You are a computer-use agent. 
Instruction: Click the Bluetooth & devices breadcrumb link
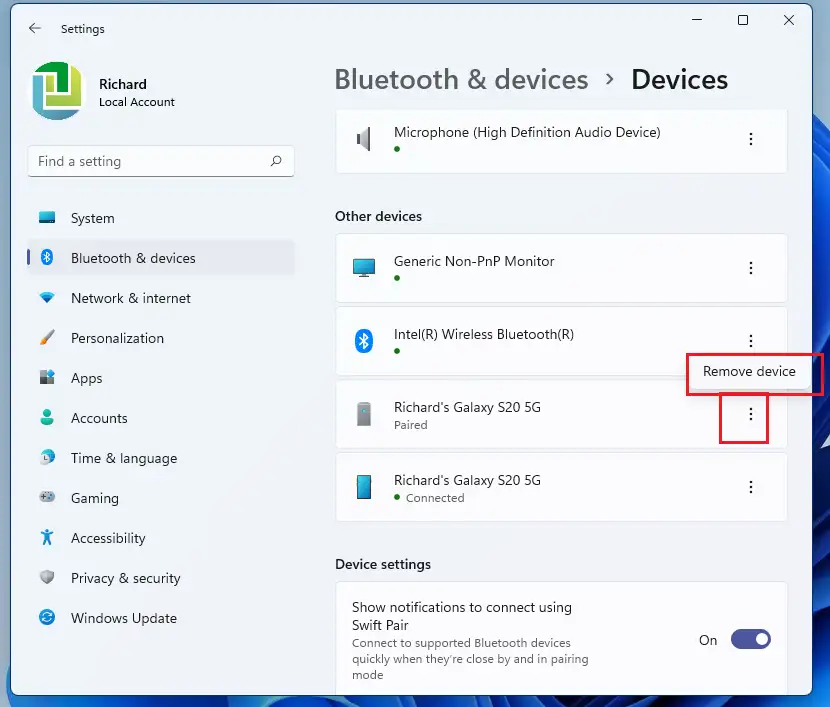click(x=462, y=79)
